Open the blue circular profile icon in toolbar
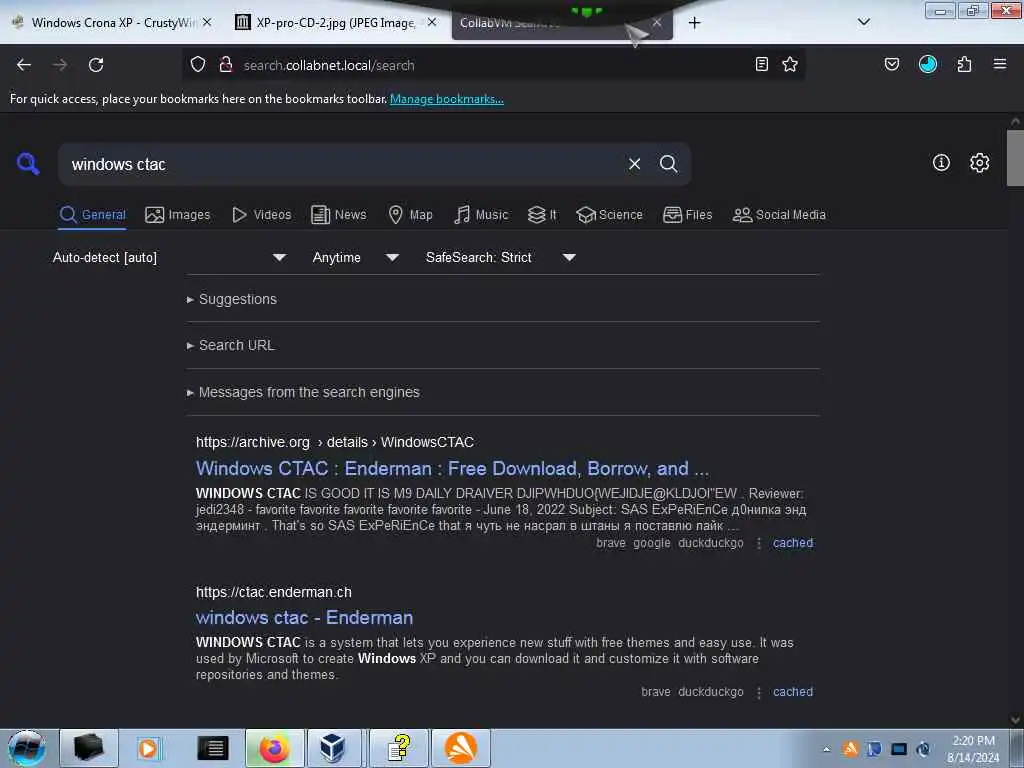Screen dimensions: 1024x768 [x=928, y=64]
